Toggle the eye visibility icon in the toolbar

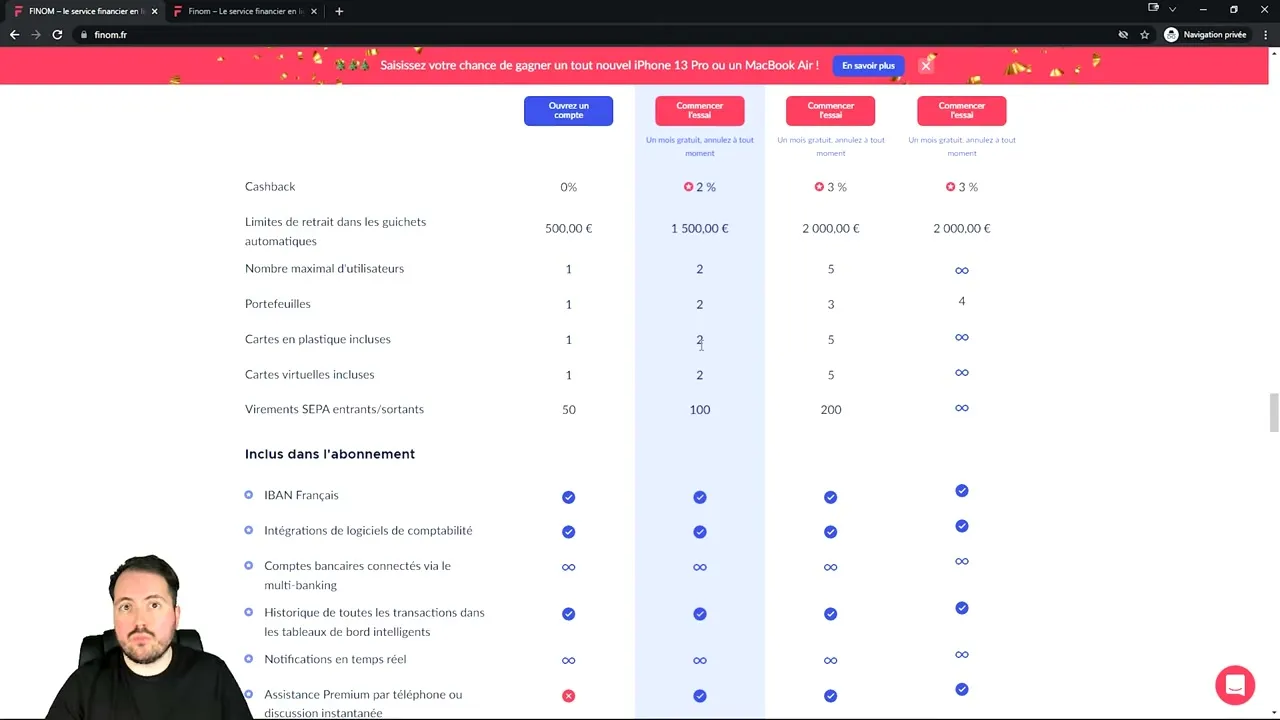point(1123,34)
